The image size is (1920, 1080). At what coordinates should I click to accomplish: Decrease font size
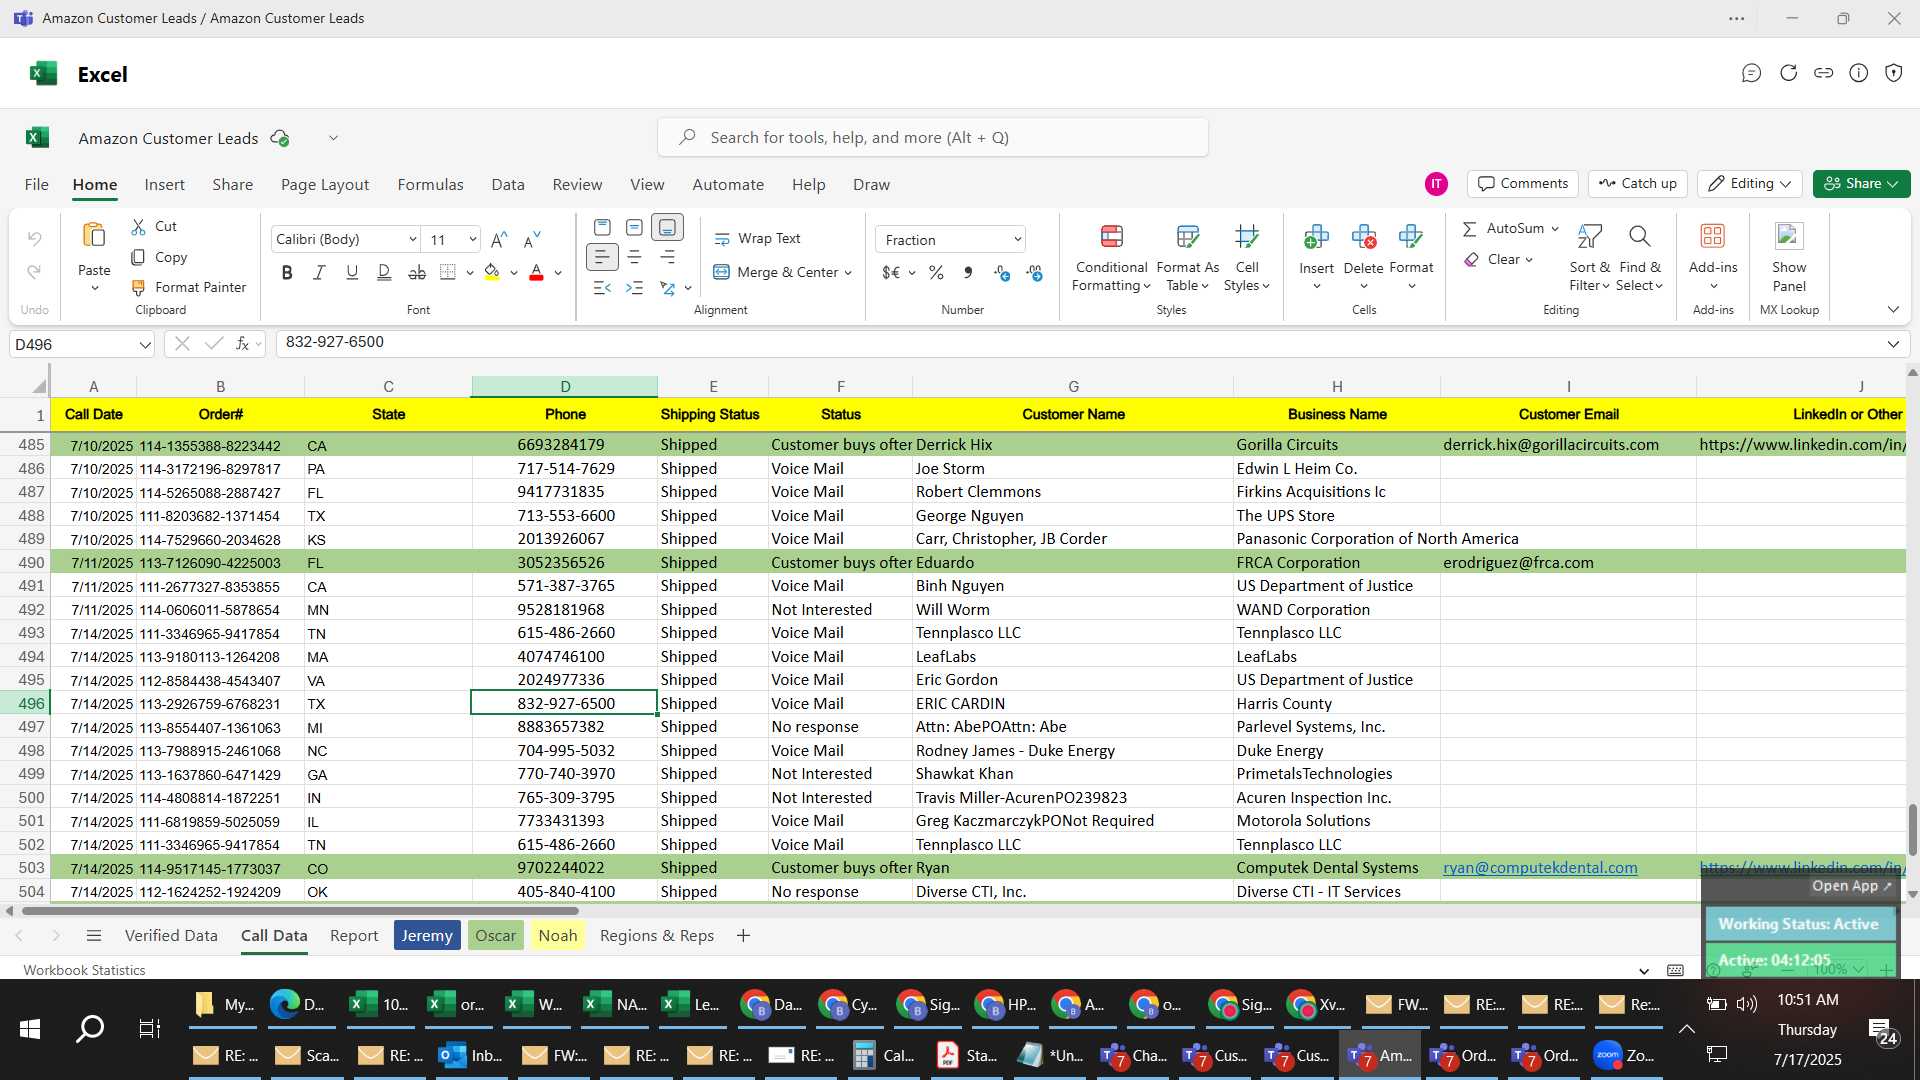532,239
